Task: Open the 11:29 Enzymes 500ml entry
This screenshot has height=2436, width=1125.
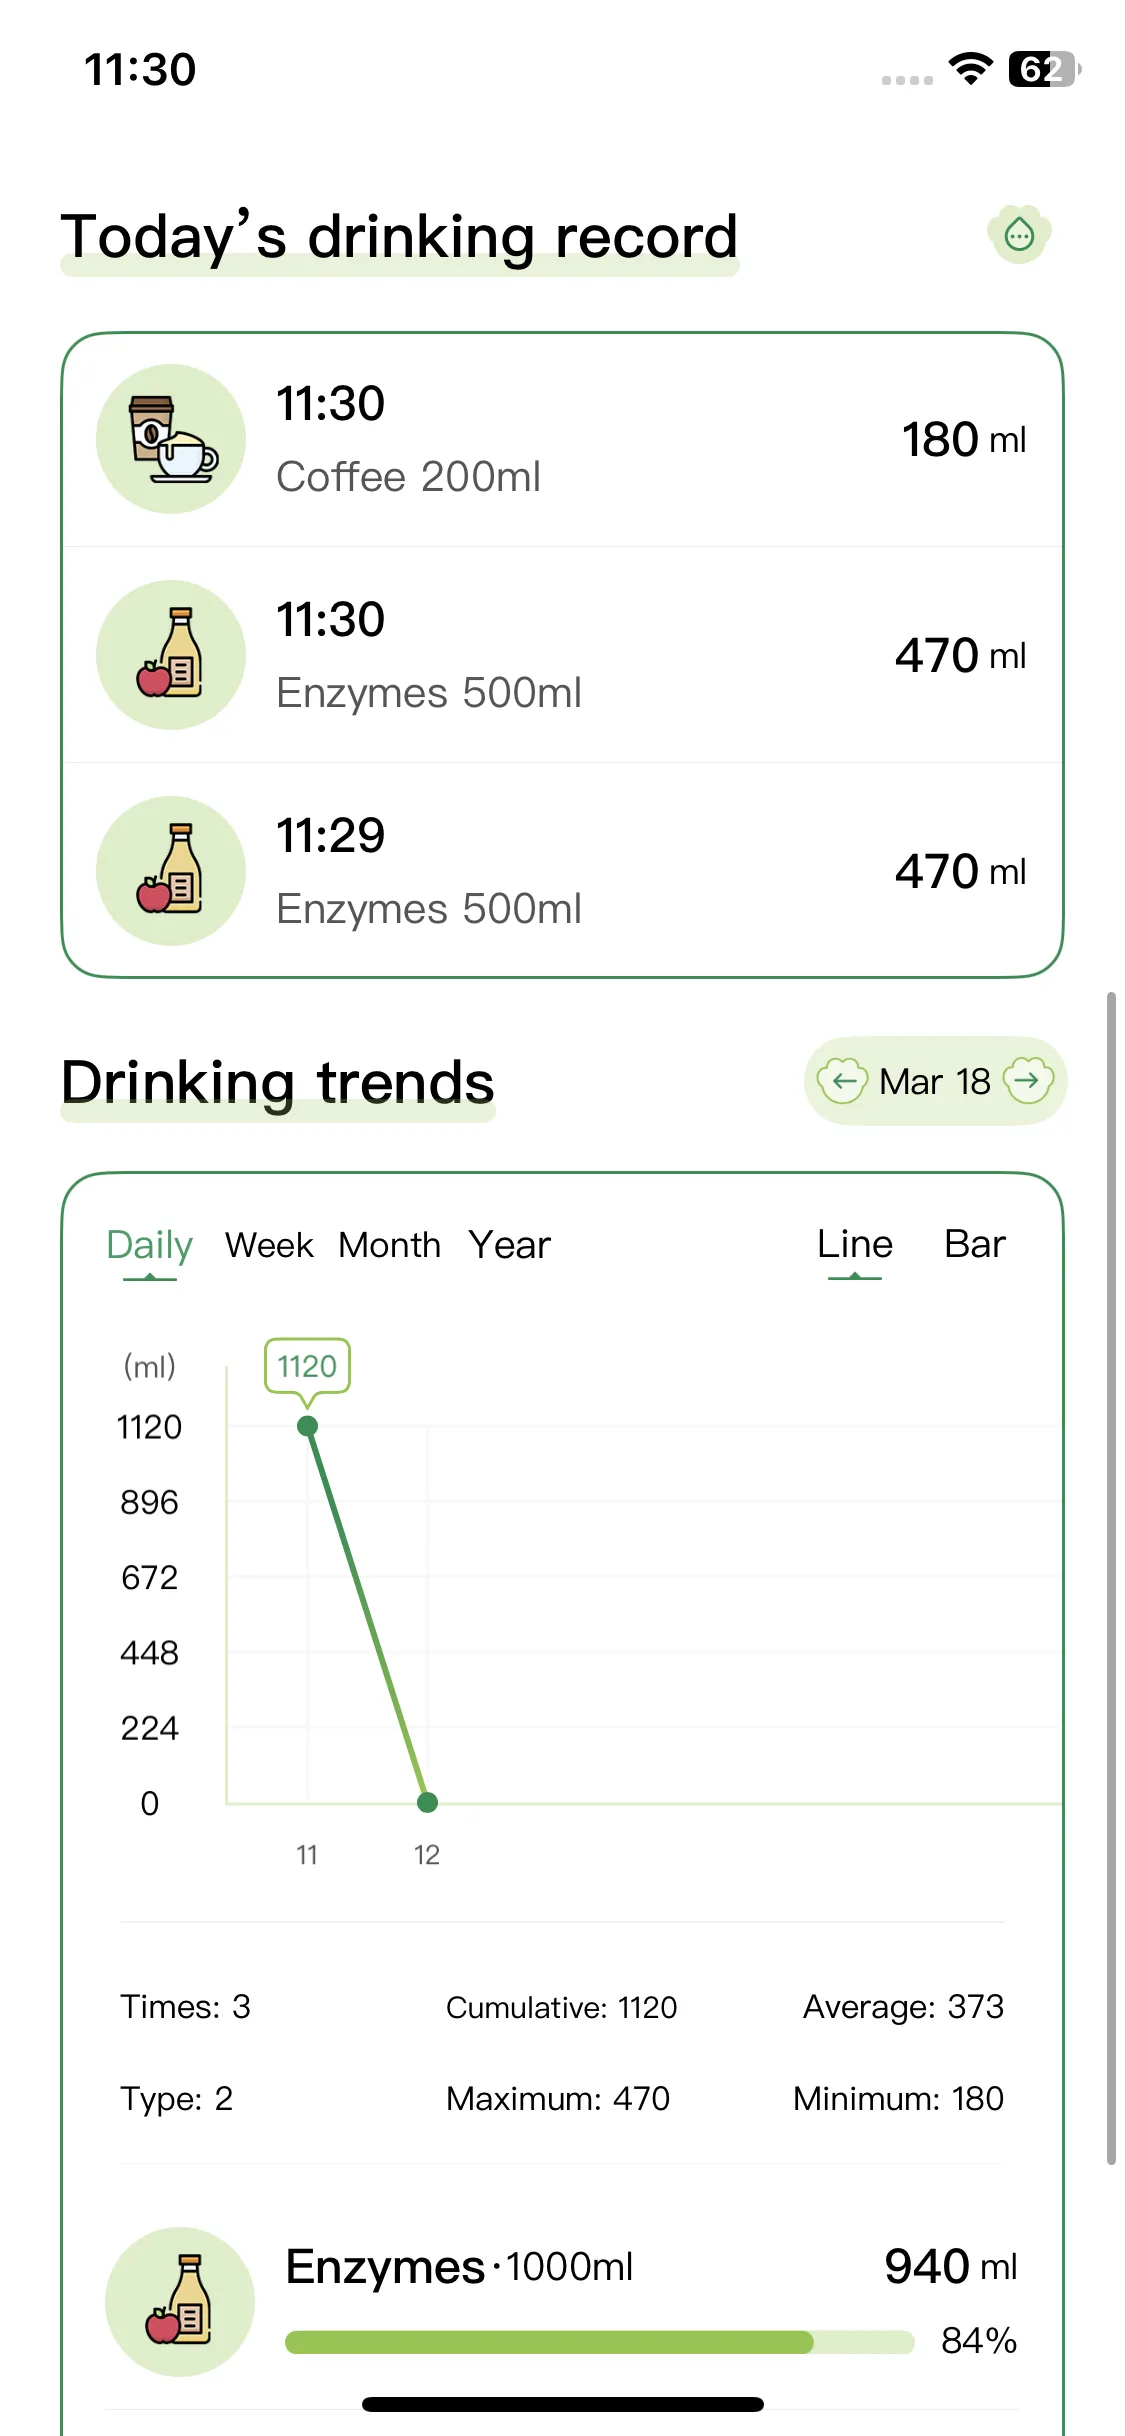Action: (x=562, y=871)
